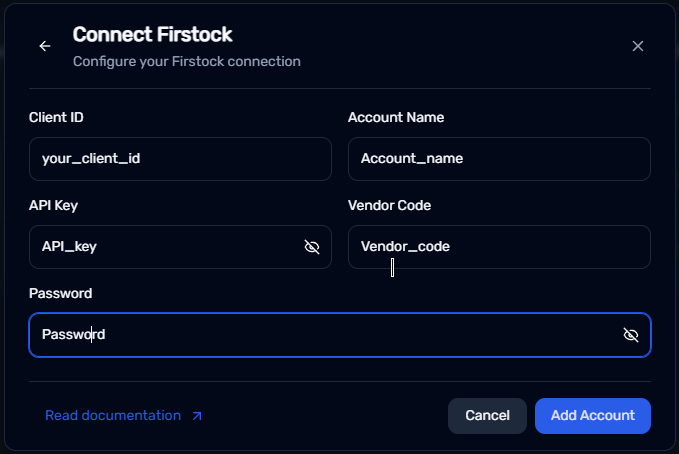Click the external link arrow beside Read documentation
This screenshot has width=679, height=454.
pos(197,416)
